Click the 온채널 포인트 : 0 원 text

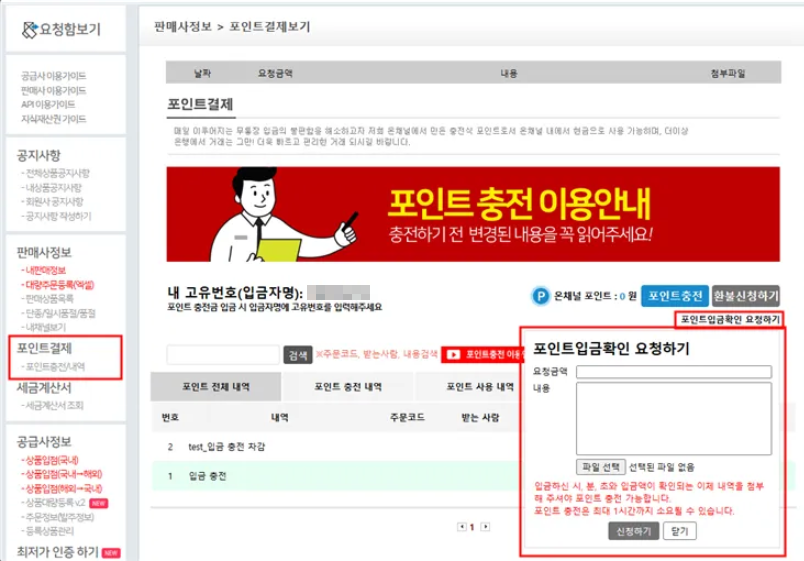click(x=595, y=296)
